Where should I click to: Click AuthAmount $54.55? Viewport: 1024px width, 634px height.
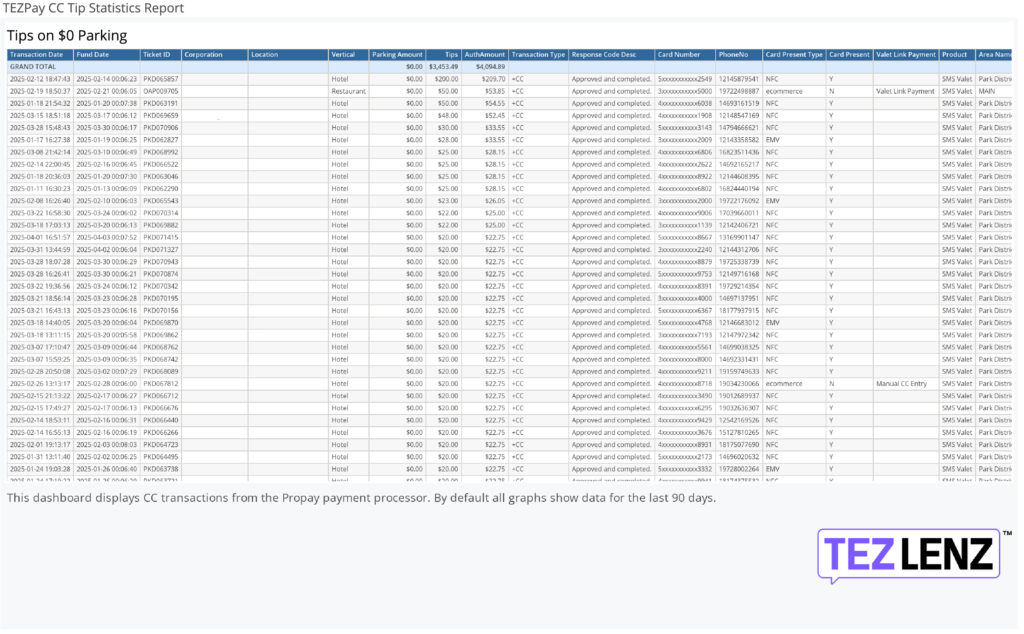(x=496, y=103)
